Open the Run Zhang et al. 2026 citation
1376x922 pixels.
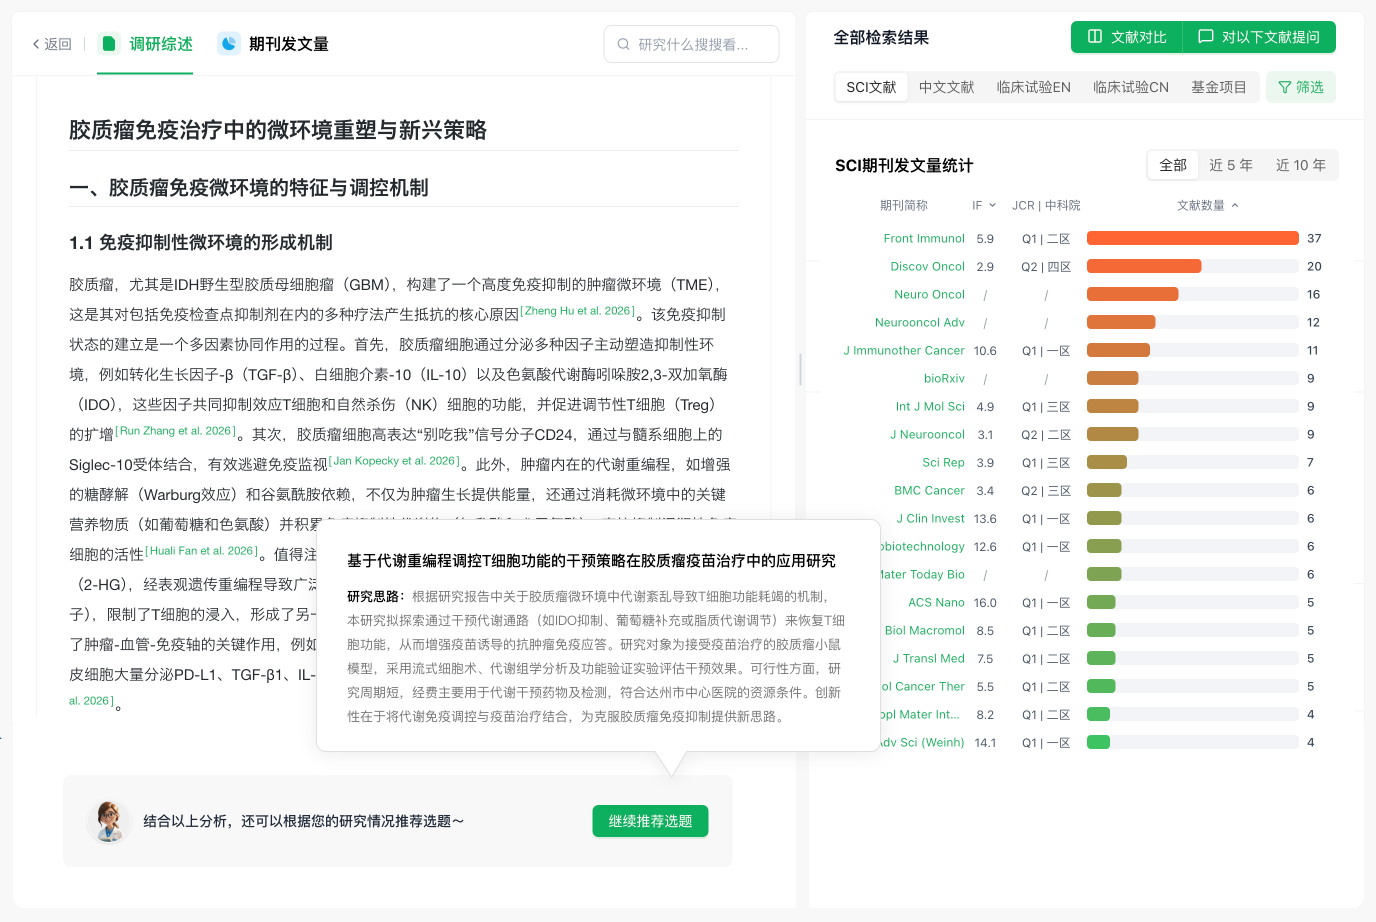coord(176,431)
